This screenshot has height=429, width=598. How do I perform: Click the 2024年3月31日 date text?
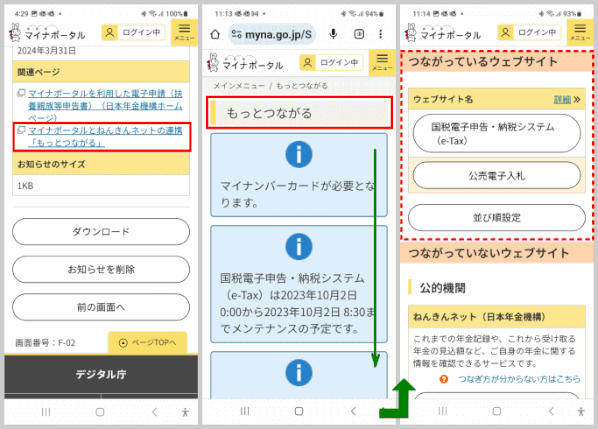(x=46, y=51)
